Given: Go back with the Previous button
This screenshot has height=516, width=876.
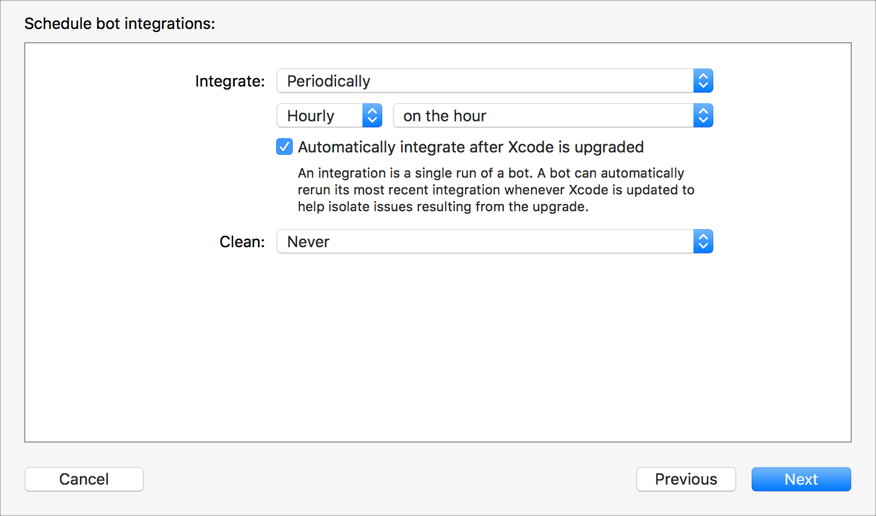Looking at the screenshot, I should pyautogui.click(x=686, y=479).
